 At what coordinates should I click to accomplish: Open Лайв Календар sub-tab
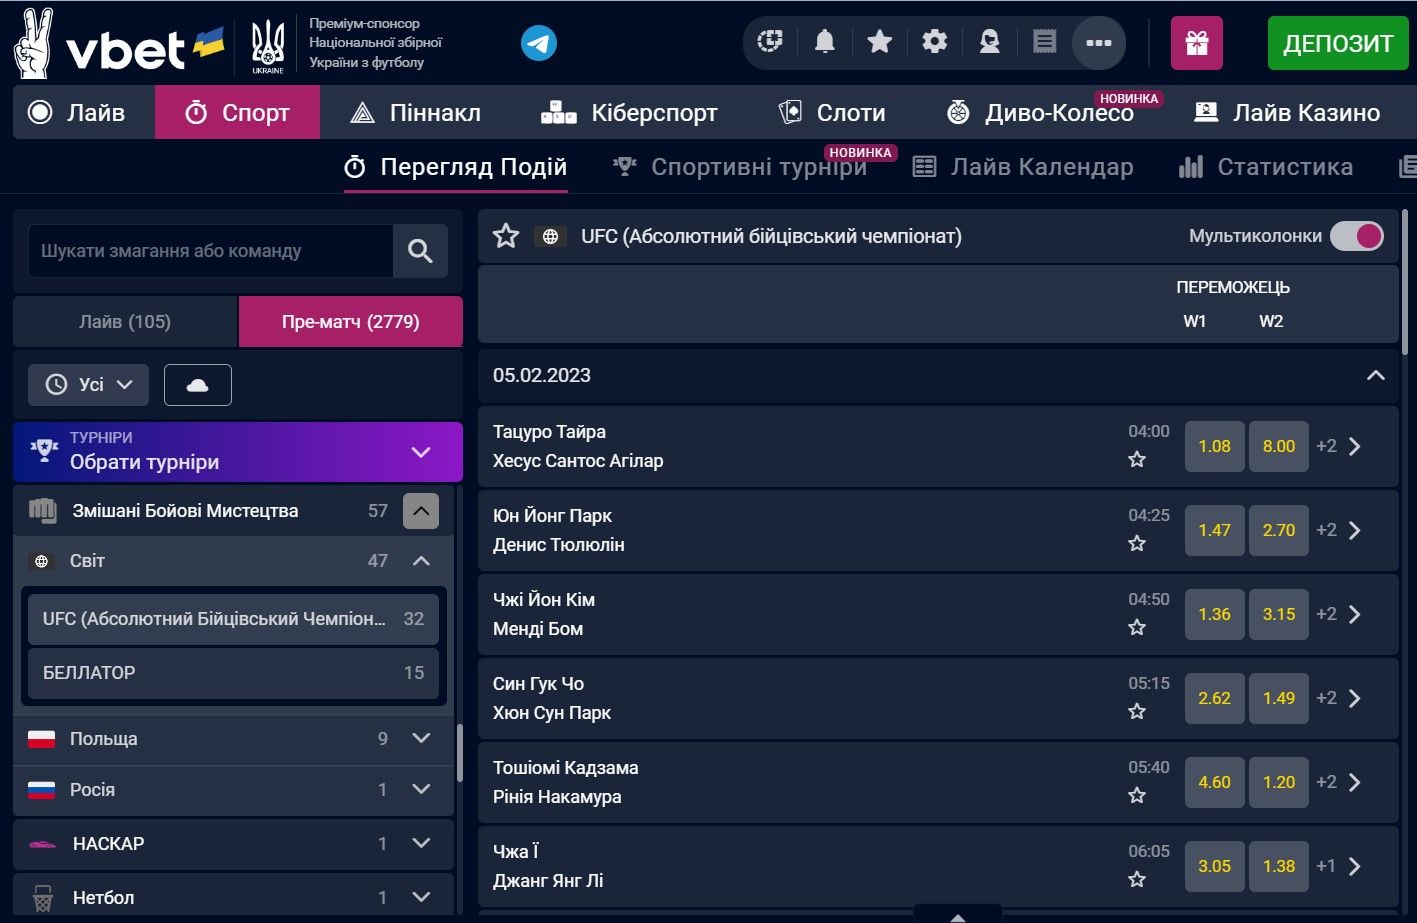[x=1024, y=167]
